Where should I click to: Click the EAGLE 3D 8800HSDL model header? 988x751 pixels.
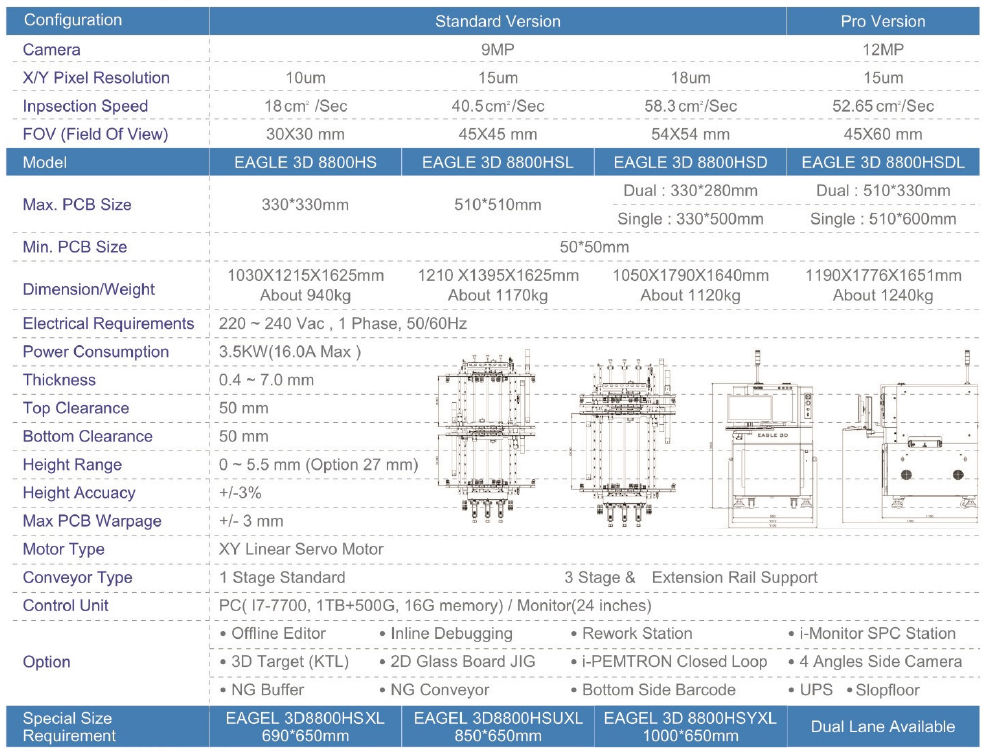click(883, 162)
